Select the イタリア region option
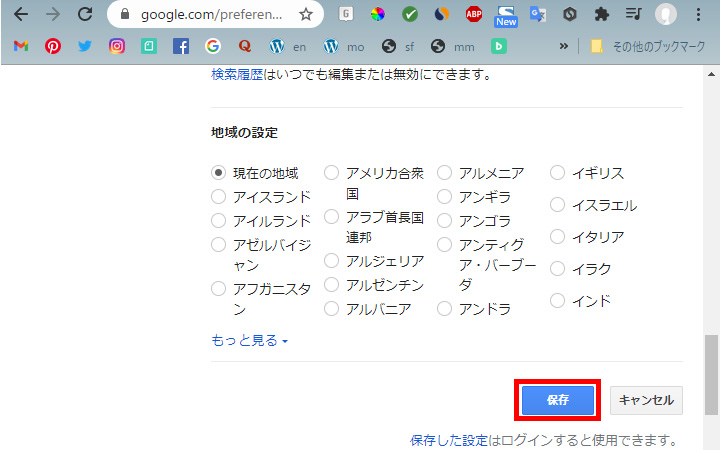Viewport: 720px width, 450px height. tap(557, 237)
